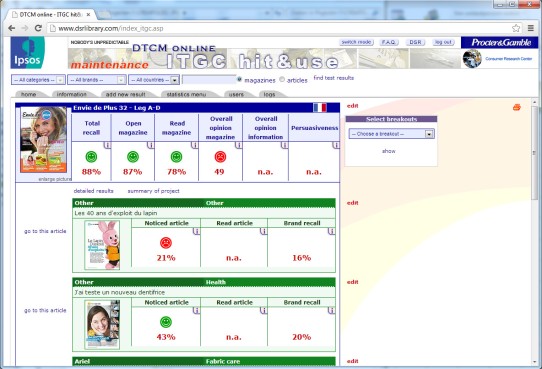The height and width of the screenshot is (369, 542).
Task: Click the Ipsos logo
Action: (28, 53)
